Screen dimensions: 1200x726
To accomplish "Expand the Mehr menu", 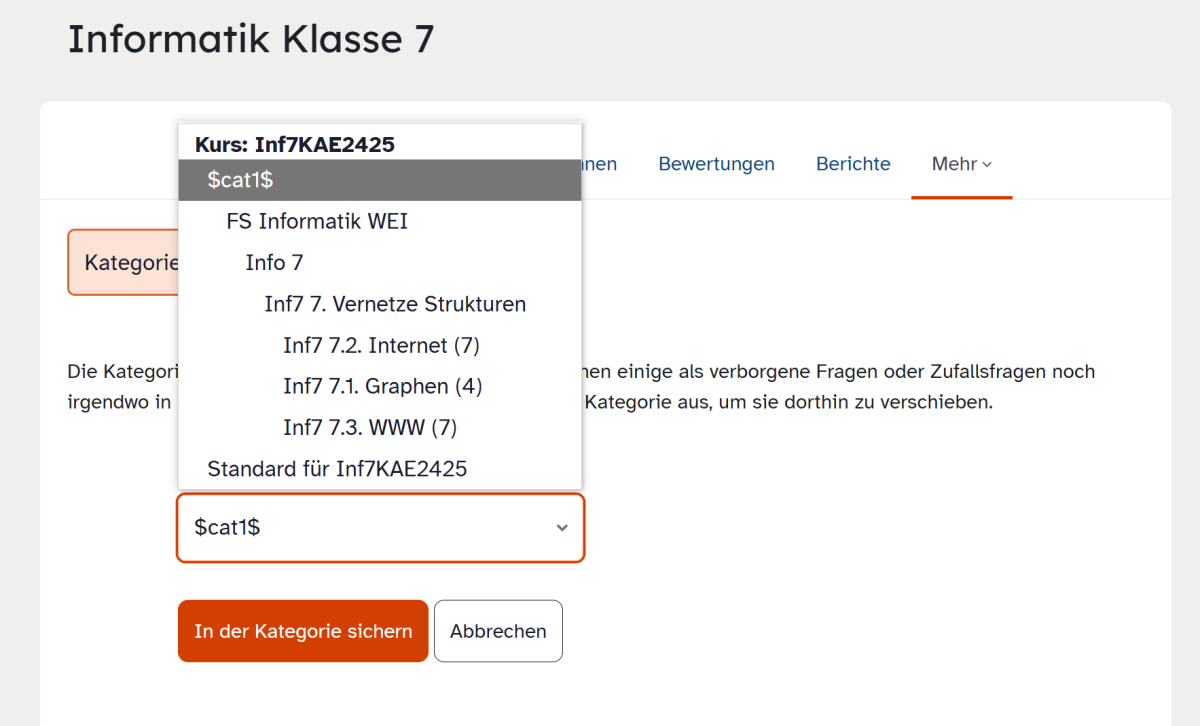I will pos(961,164).
